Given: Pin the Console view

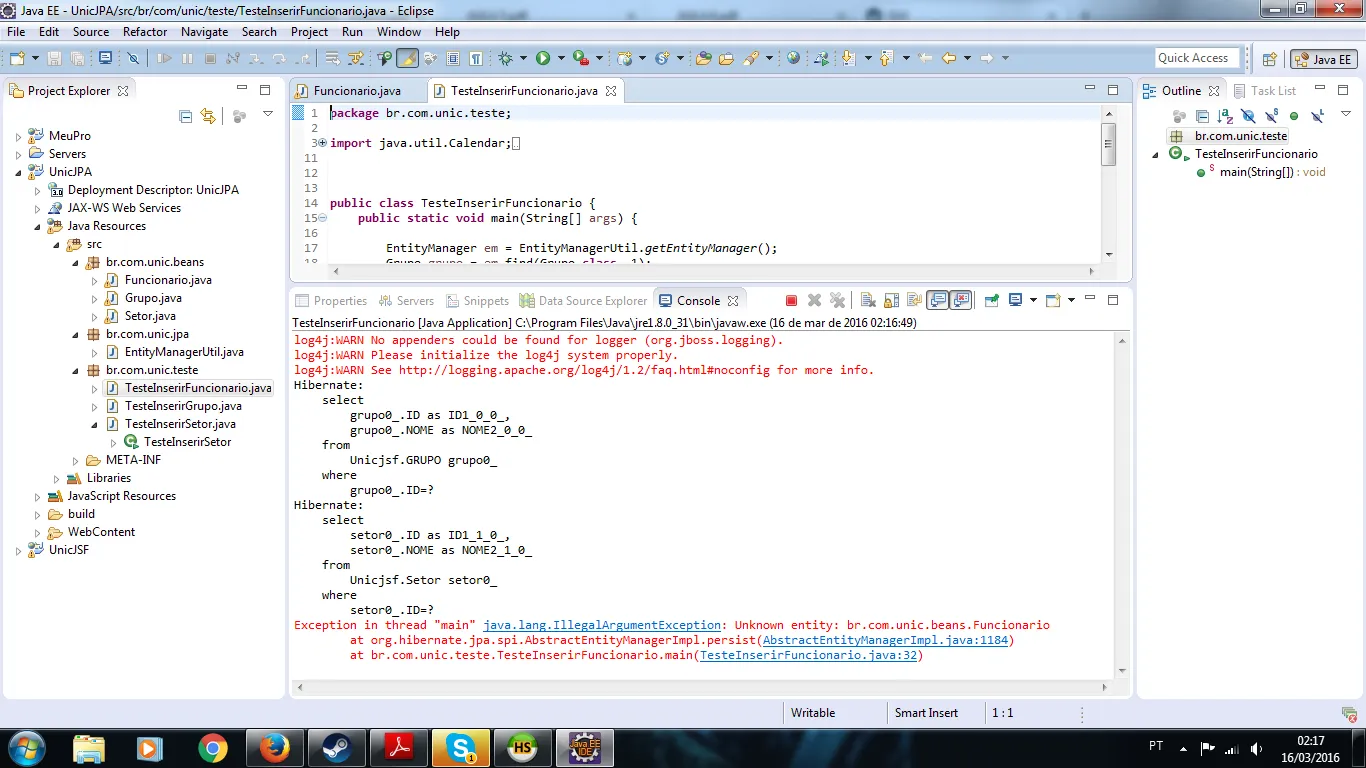Looking at the screenshot, I should pyautogui.click(x=991, y=301).
